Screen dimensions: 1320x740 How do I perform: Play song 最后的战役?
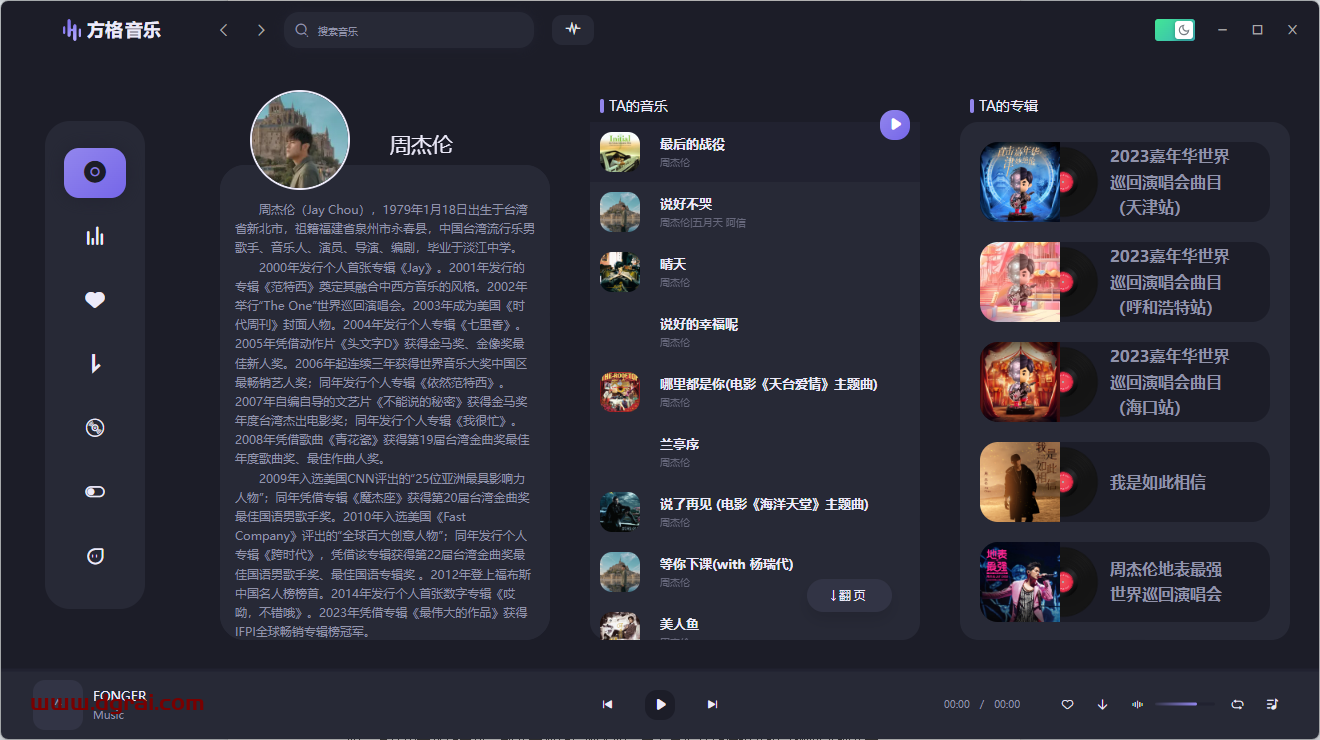tap(755, 152)
